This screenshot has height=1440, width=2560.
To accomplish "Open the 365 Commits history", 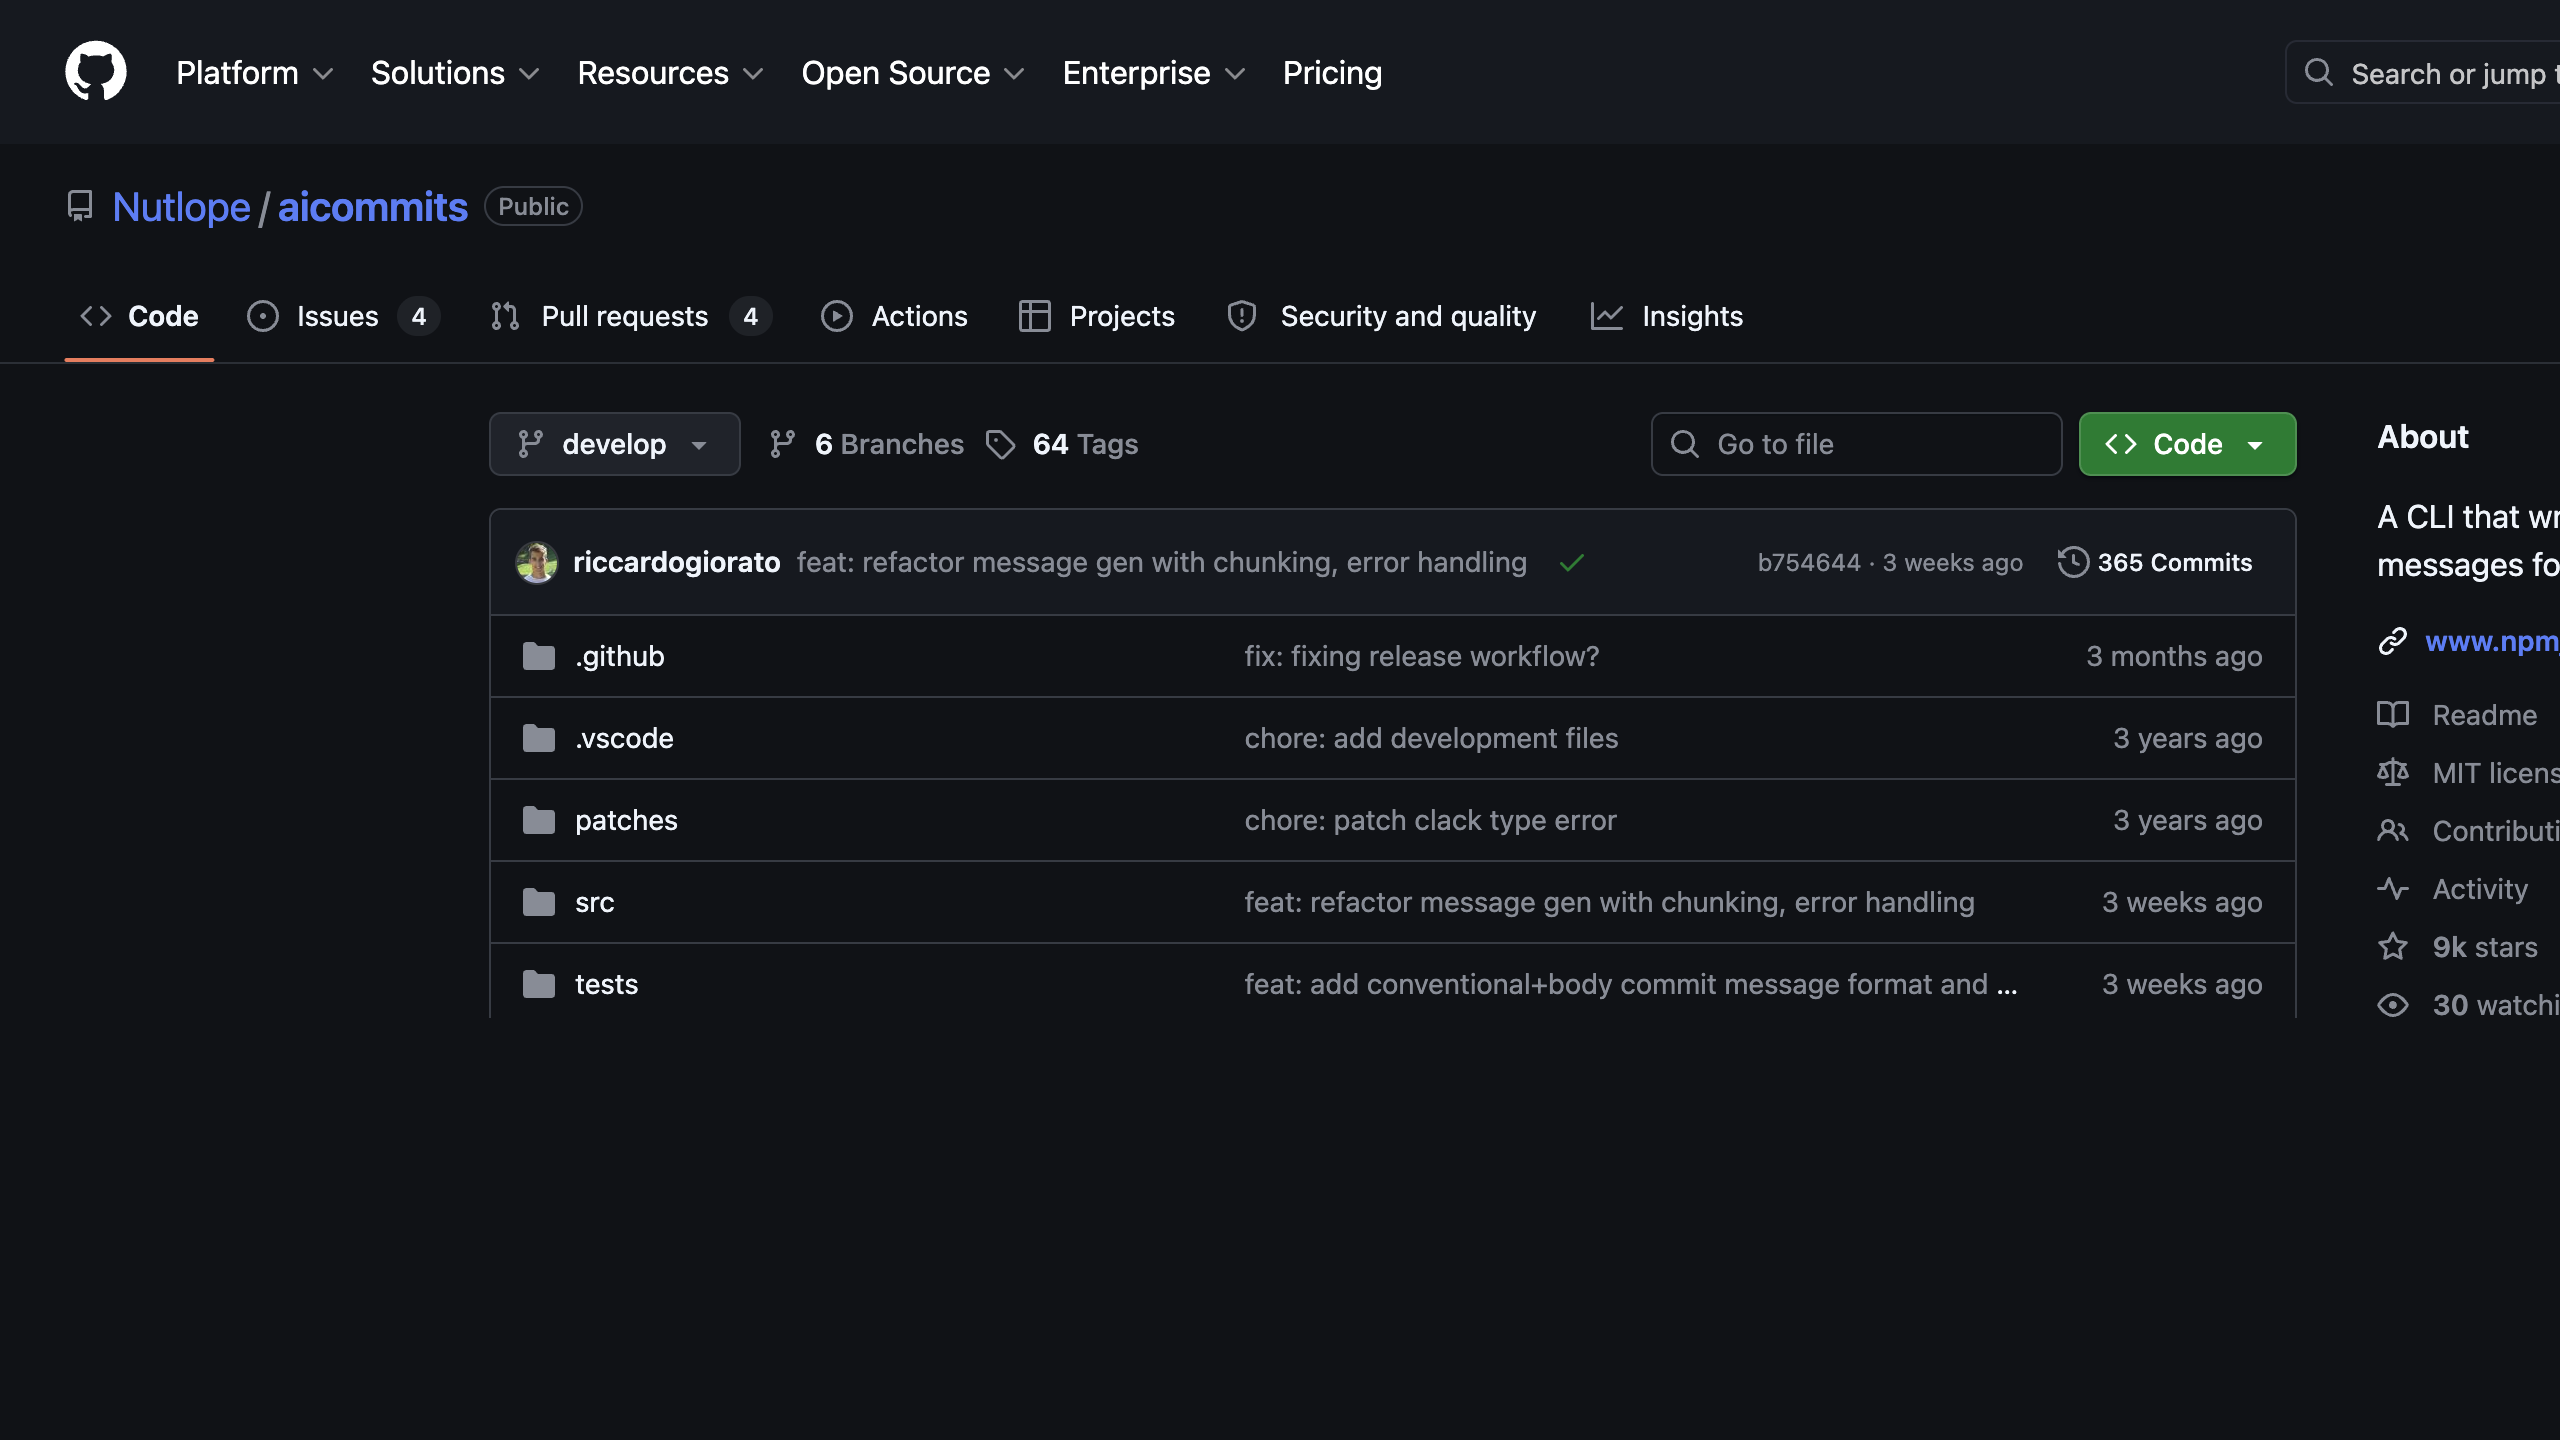I will pyautogui.click(x=2155, y=562).
